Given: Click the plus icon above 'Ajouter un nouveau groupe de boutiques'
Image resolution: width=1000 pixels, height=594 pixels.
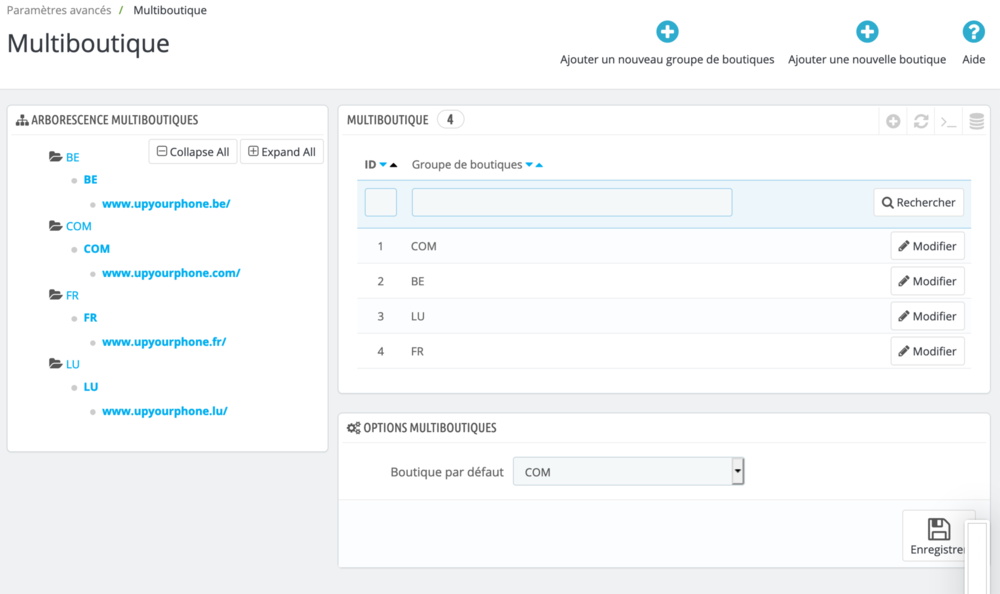Looking at the screenshot, I should point(667,31).
